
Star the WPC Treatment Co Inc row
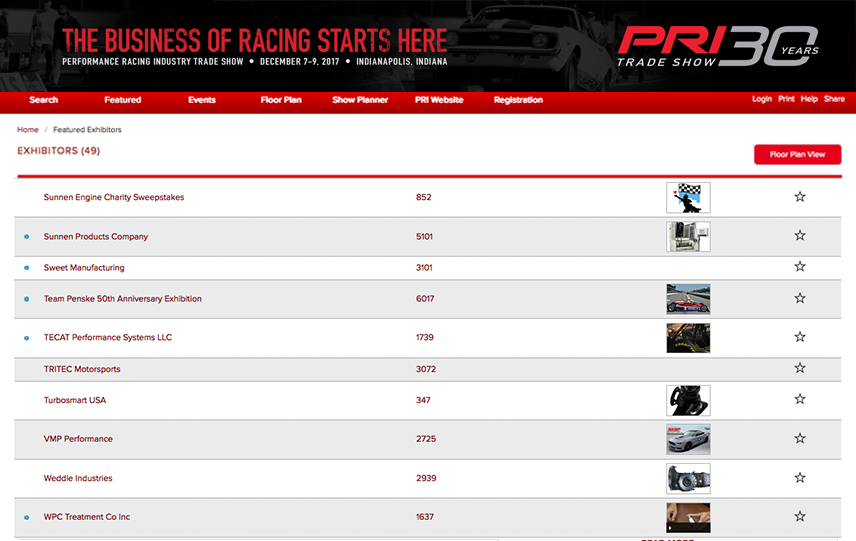click(800, 516)
